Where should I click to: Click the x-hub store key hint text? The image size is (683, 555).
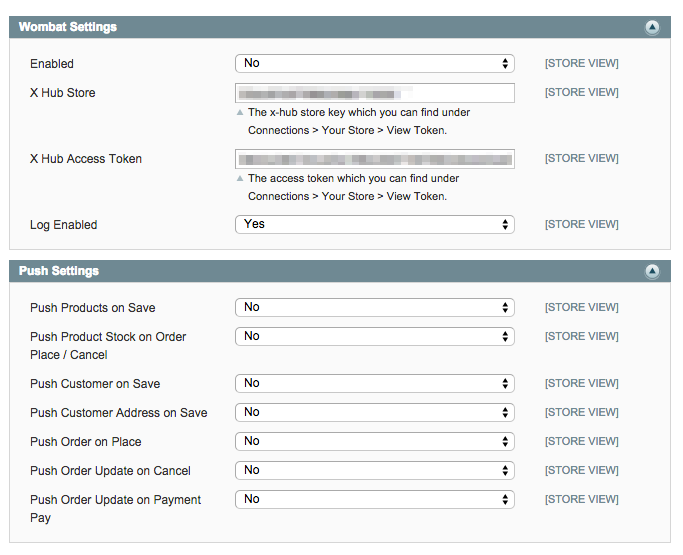coord(359,122)
